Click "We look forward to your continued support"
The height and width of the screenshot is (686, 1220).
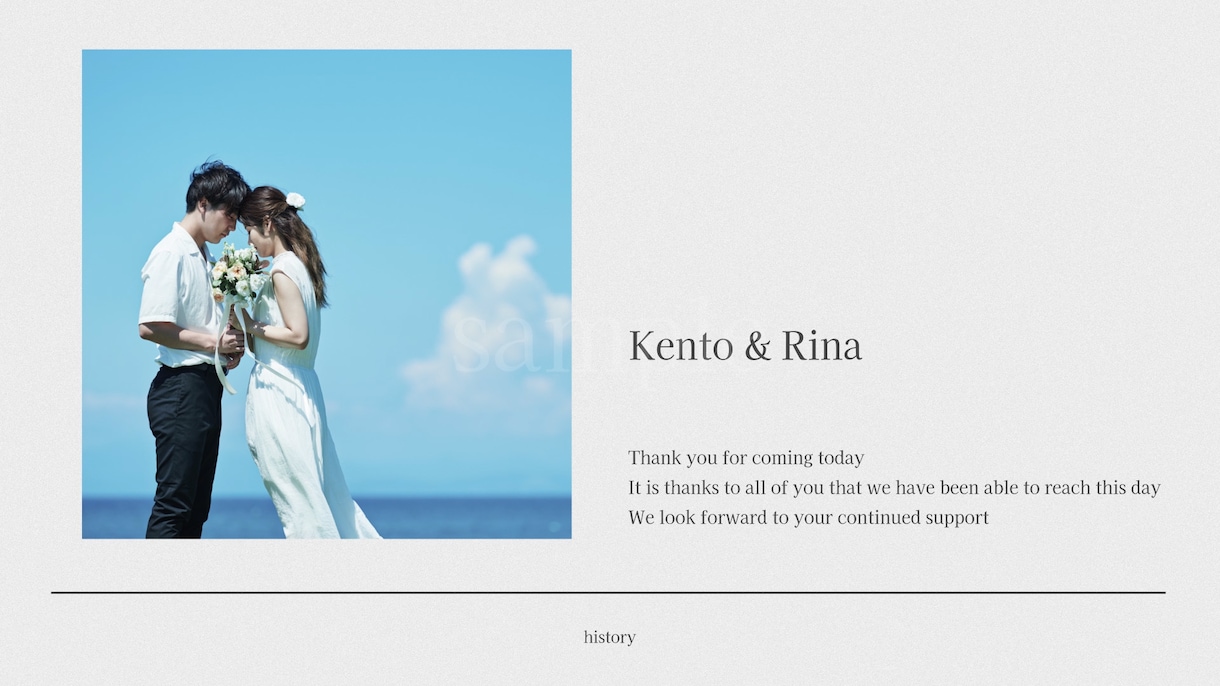click(x=808, y=518)
